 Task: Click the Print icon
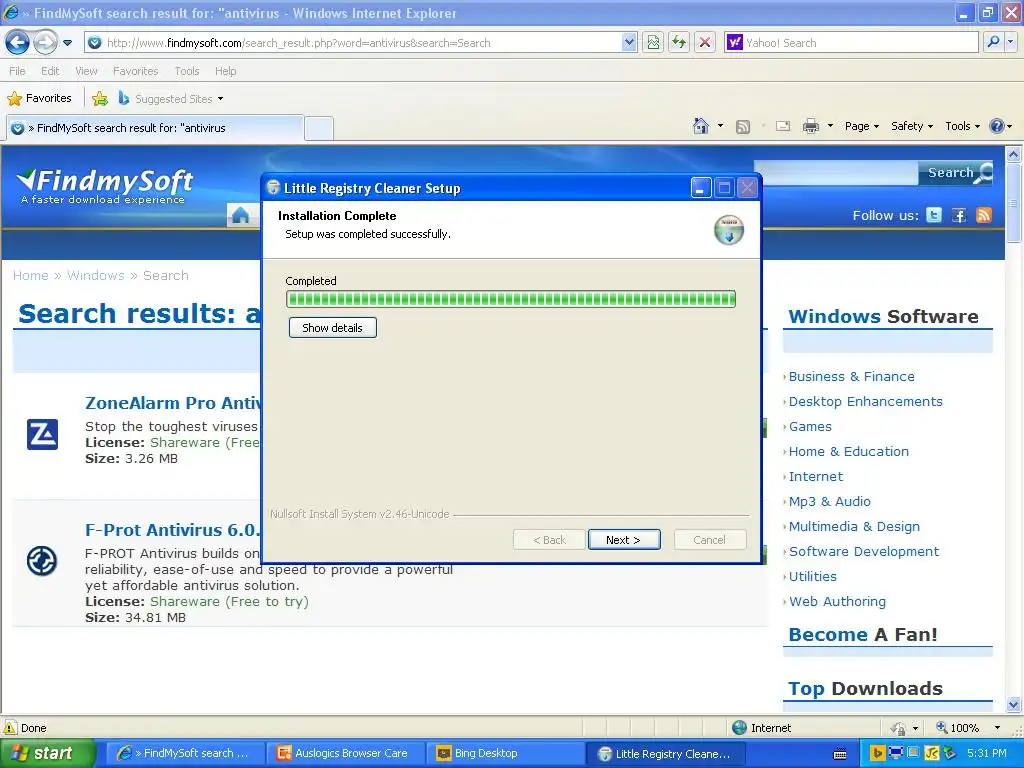click(810, 126)
